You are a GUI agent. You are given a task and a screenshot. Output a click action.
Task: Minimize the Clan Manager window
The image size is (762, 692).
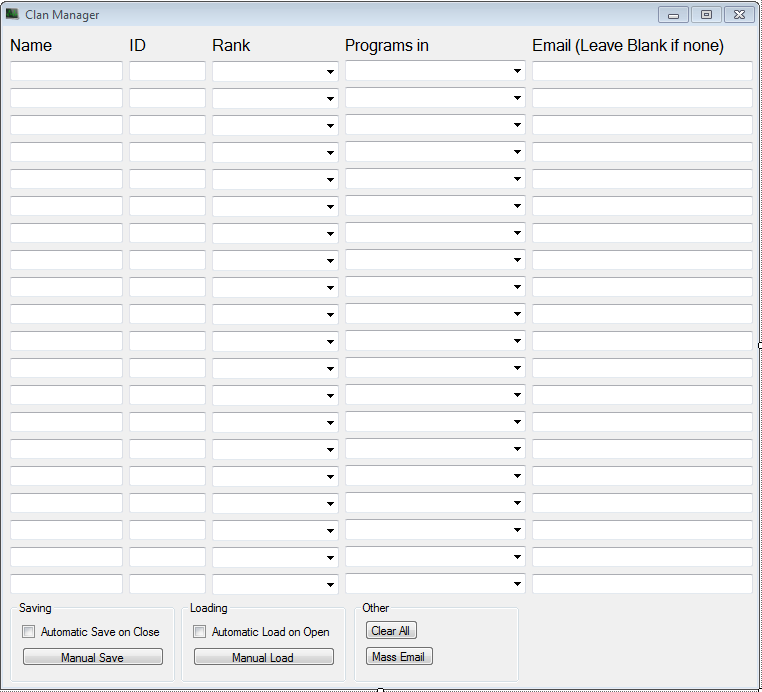click(x=673, y=15)
